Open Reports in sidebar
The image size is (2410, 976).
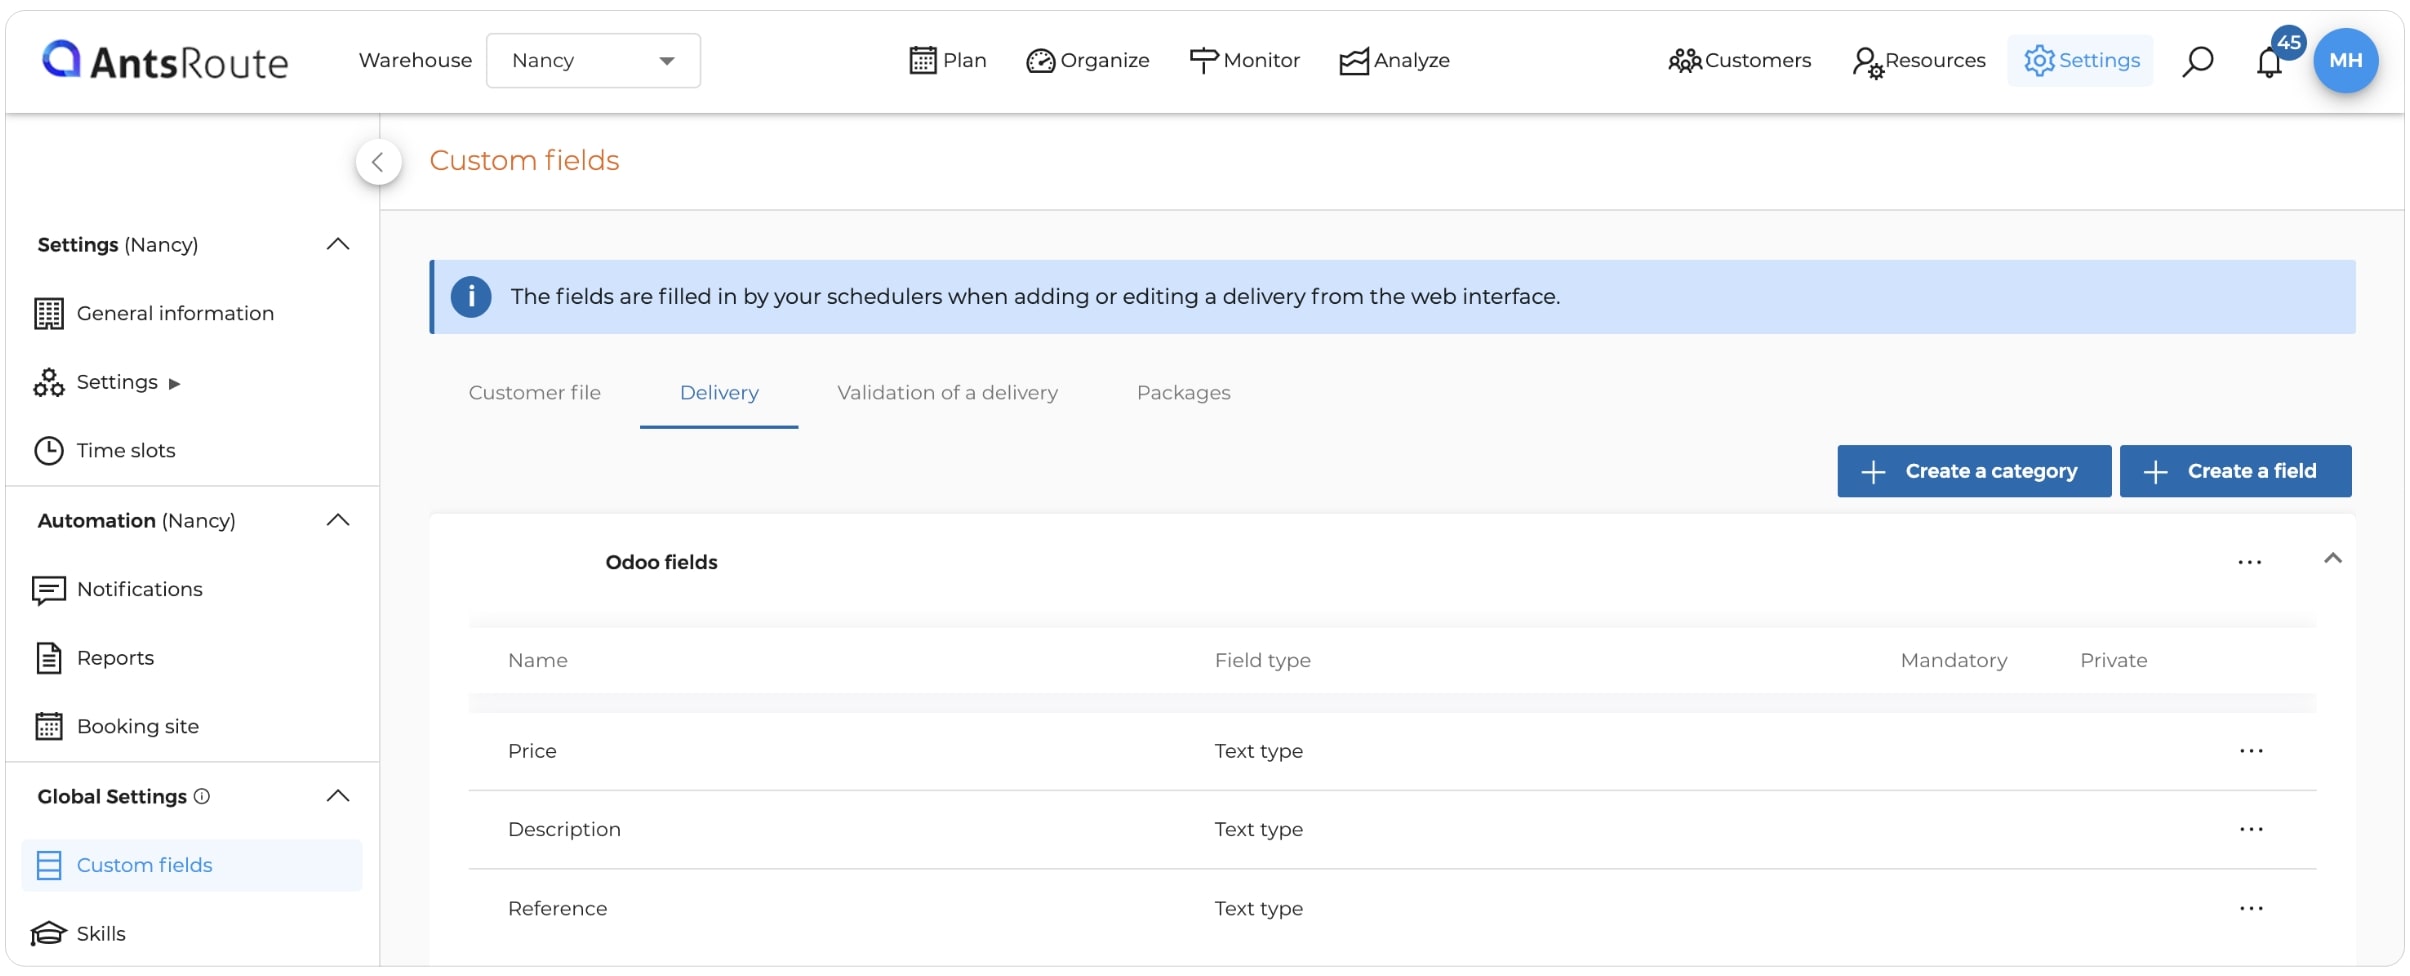tap(95, 659)
